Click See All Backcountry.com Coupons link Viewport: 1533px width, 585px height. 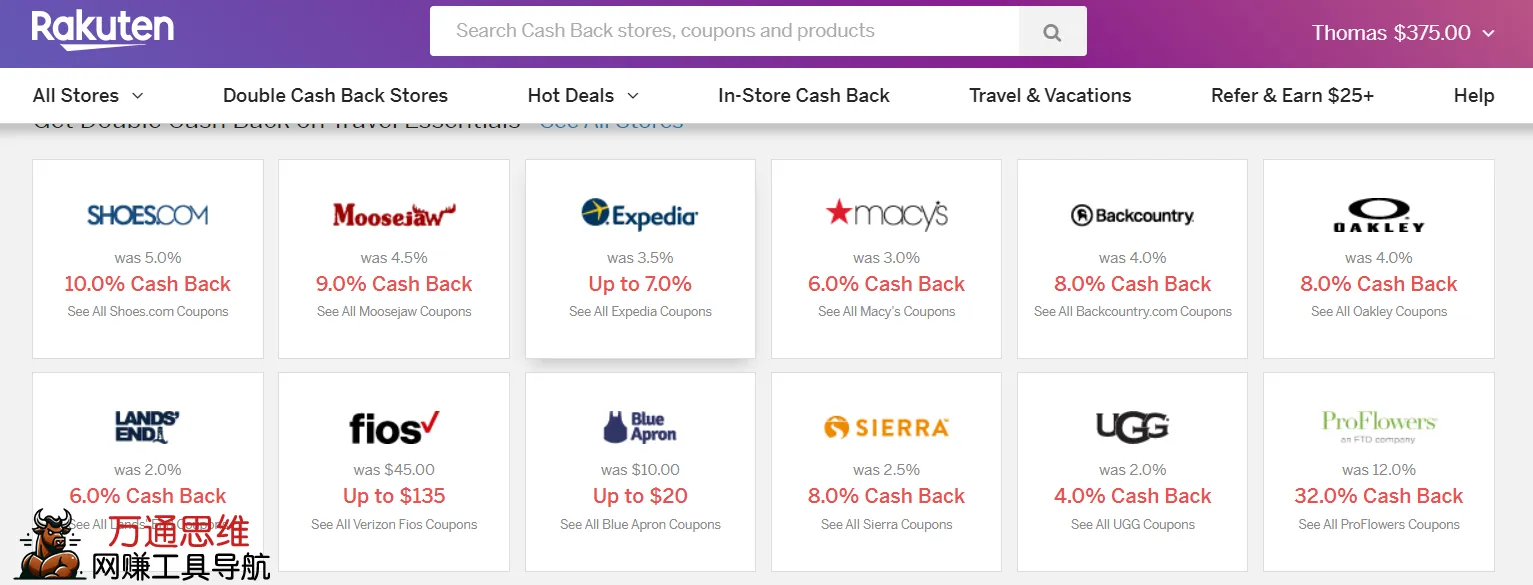click(x=1132, y=312)
